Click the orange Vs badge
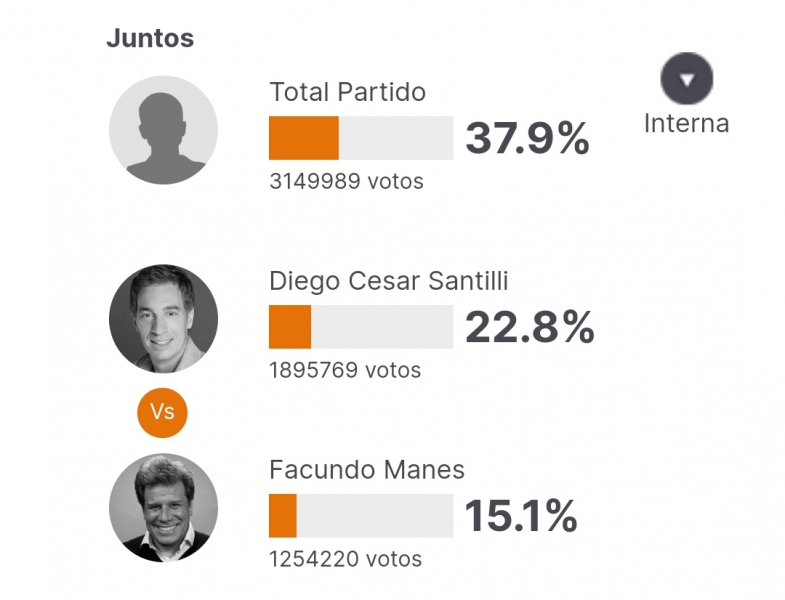The height and width of the screenshot is (600, 785). tap(163, 413)
